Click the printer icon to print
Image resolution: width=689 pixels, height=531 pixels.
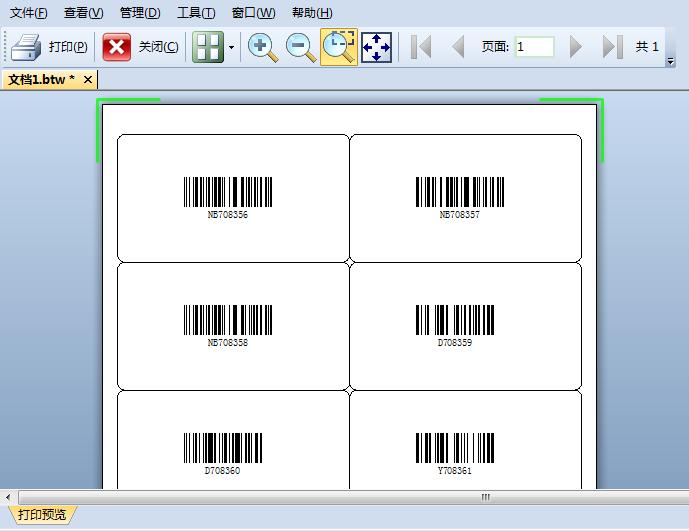click(26, 47)
